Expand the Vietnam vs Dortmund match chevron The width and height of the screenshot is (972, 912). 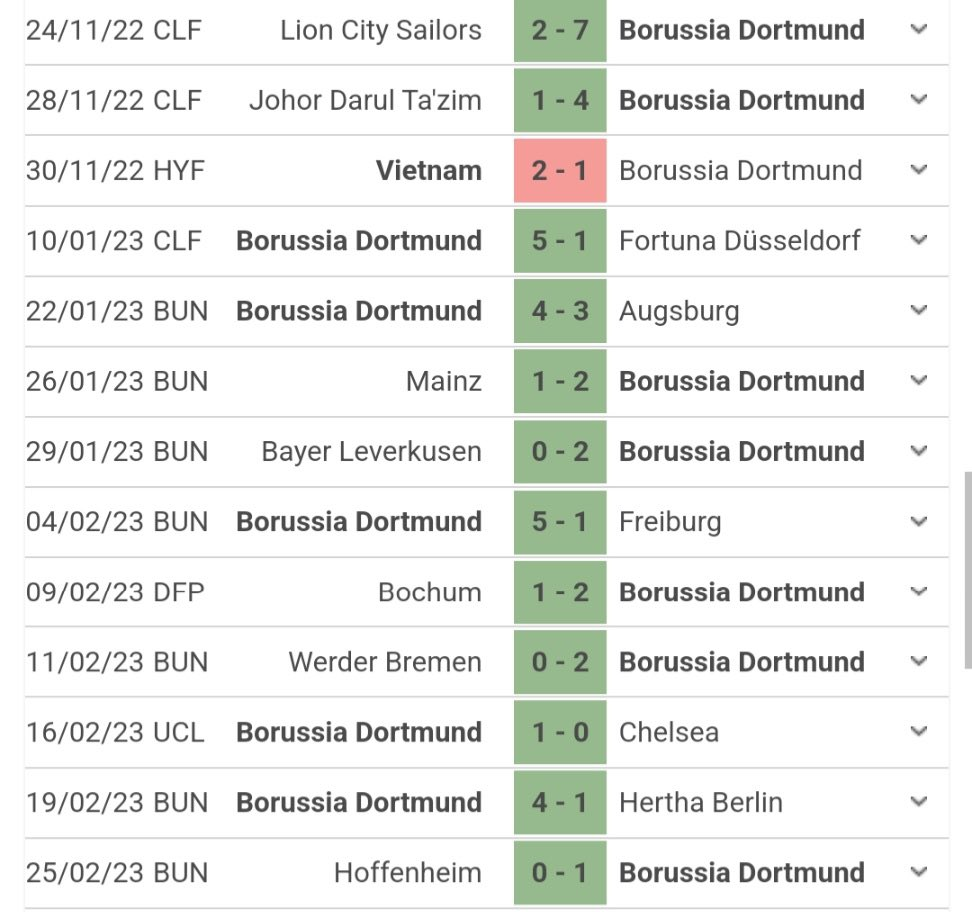919,170
